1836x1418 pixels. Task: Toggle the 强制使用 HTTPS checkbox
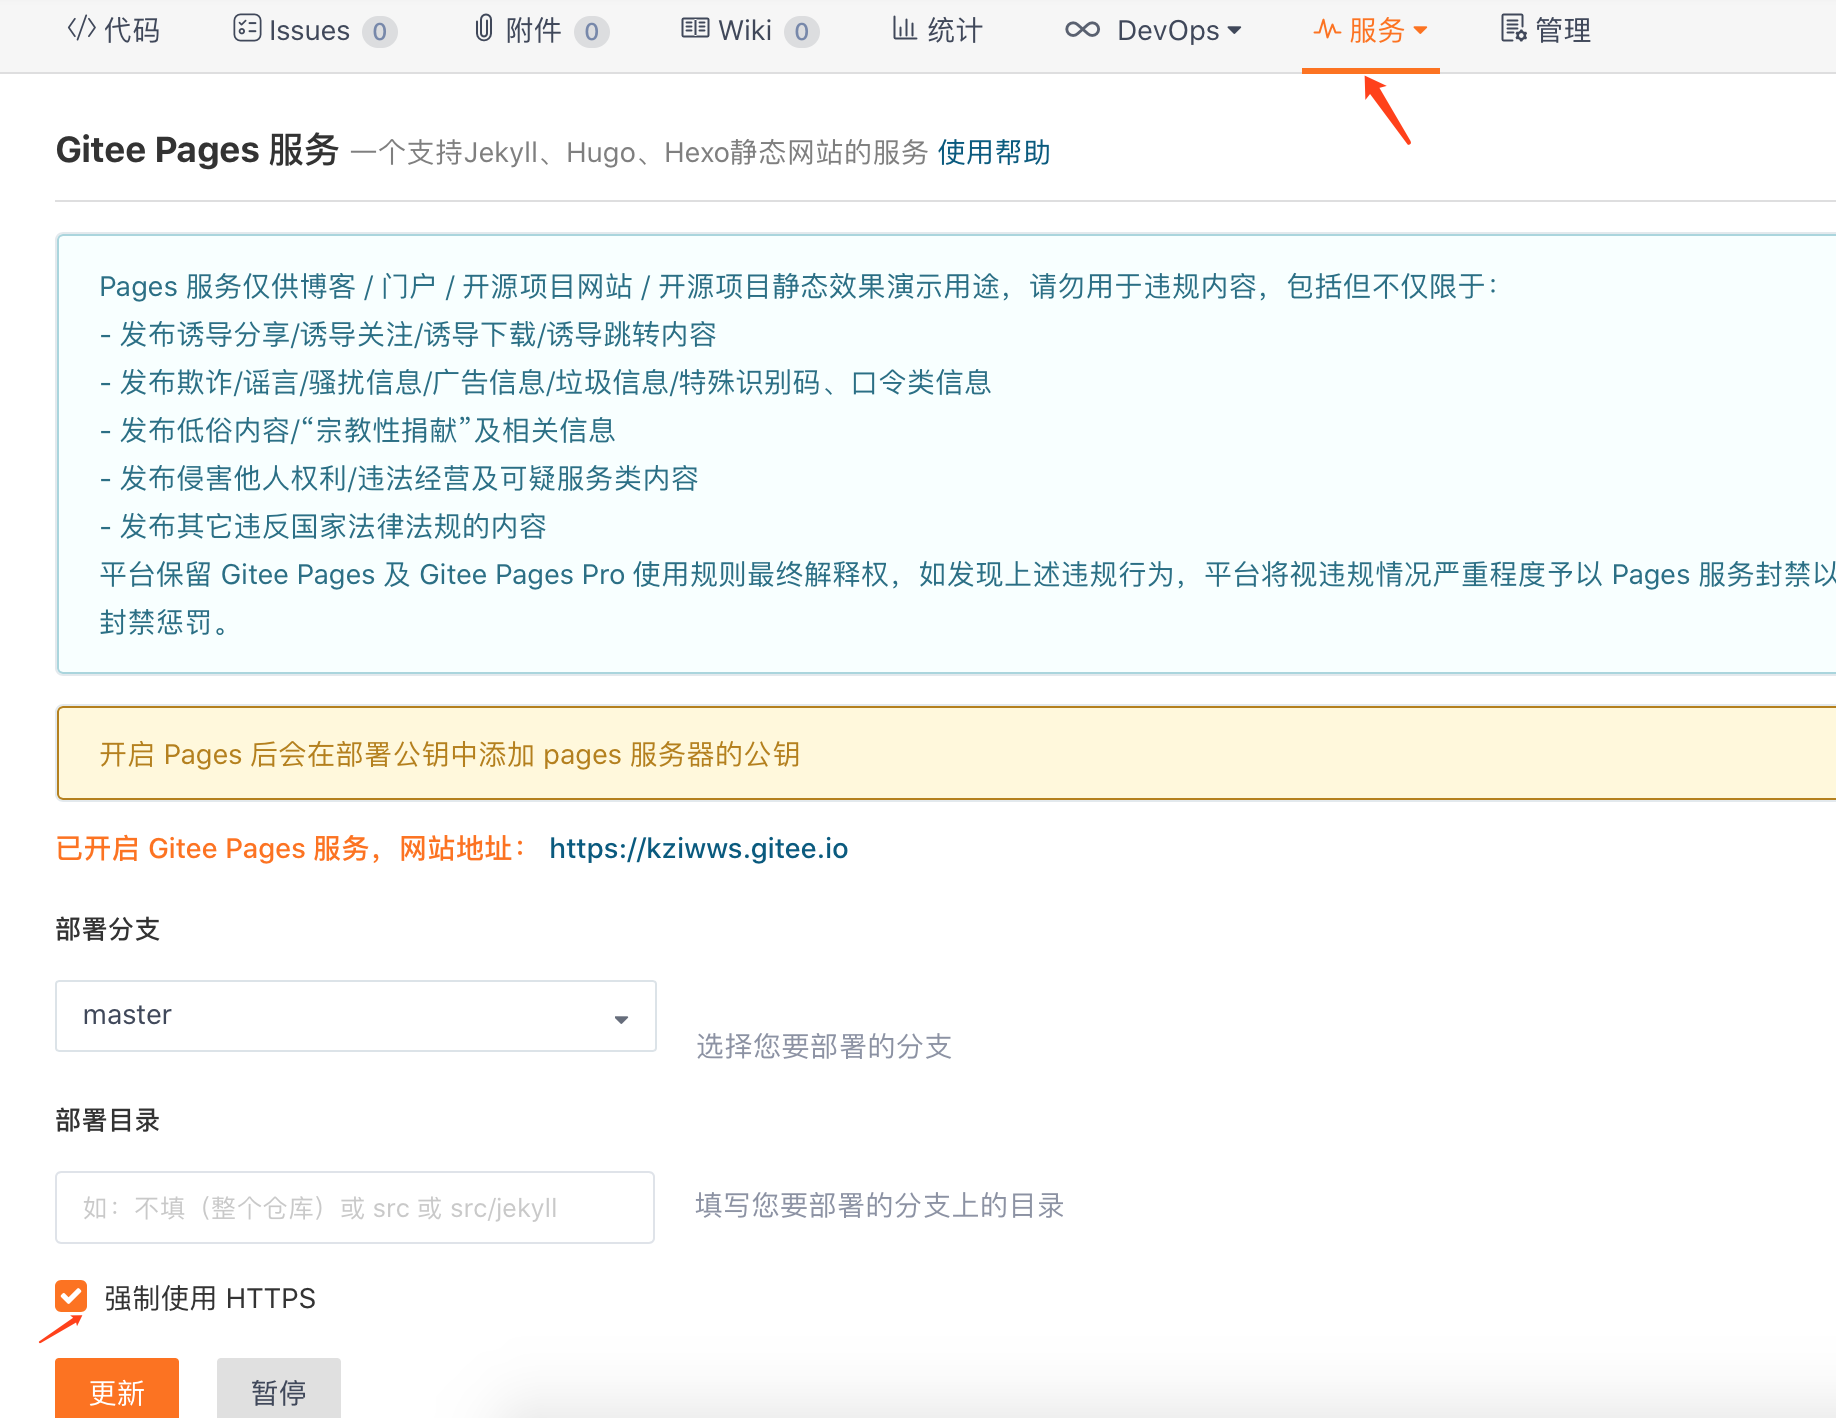tap(71, 1297)
